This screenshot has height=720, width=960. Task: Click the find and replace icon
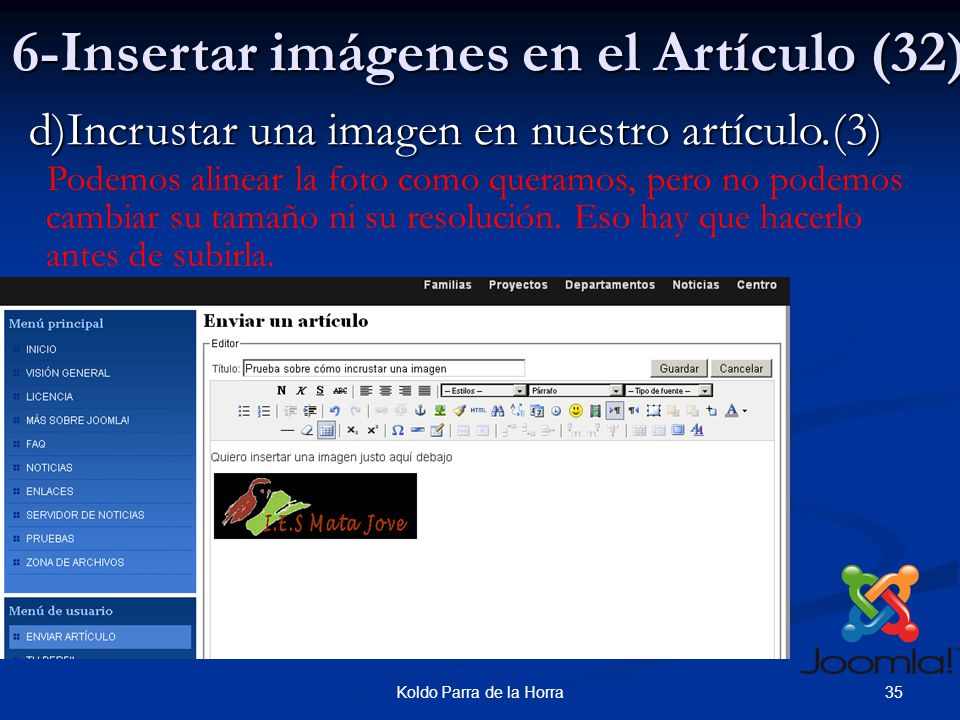coord(517,411)
